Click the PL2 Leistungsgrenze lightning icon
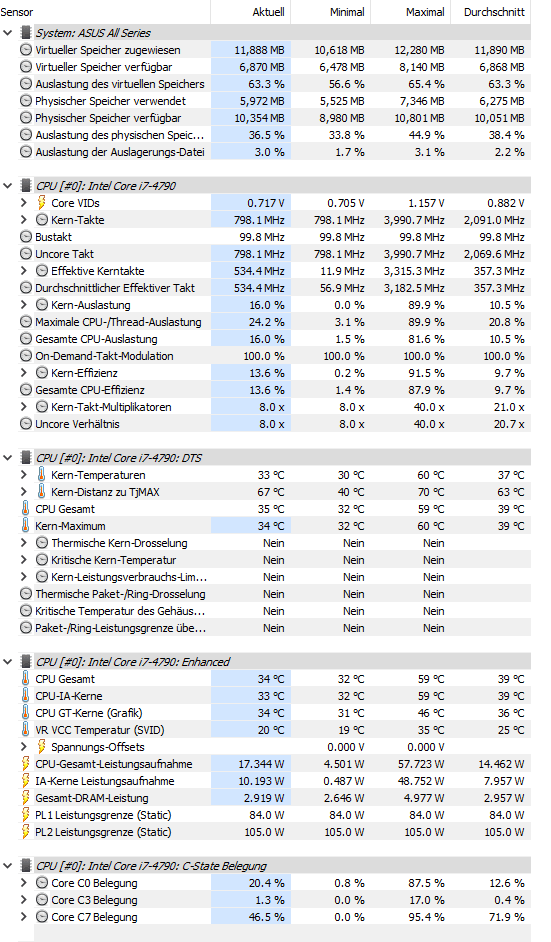 (x=26, y=832)
